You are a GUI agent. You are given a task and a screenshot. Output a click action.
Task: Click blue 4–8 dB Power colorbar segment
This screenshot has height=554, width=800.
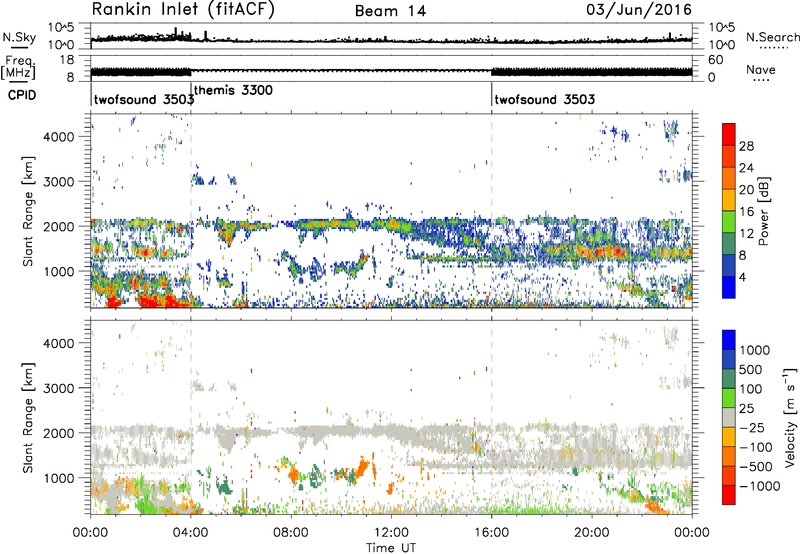click(729, 265)
